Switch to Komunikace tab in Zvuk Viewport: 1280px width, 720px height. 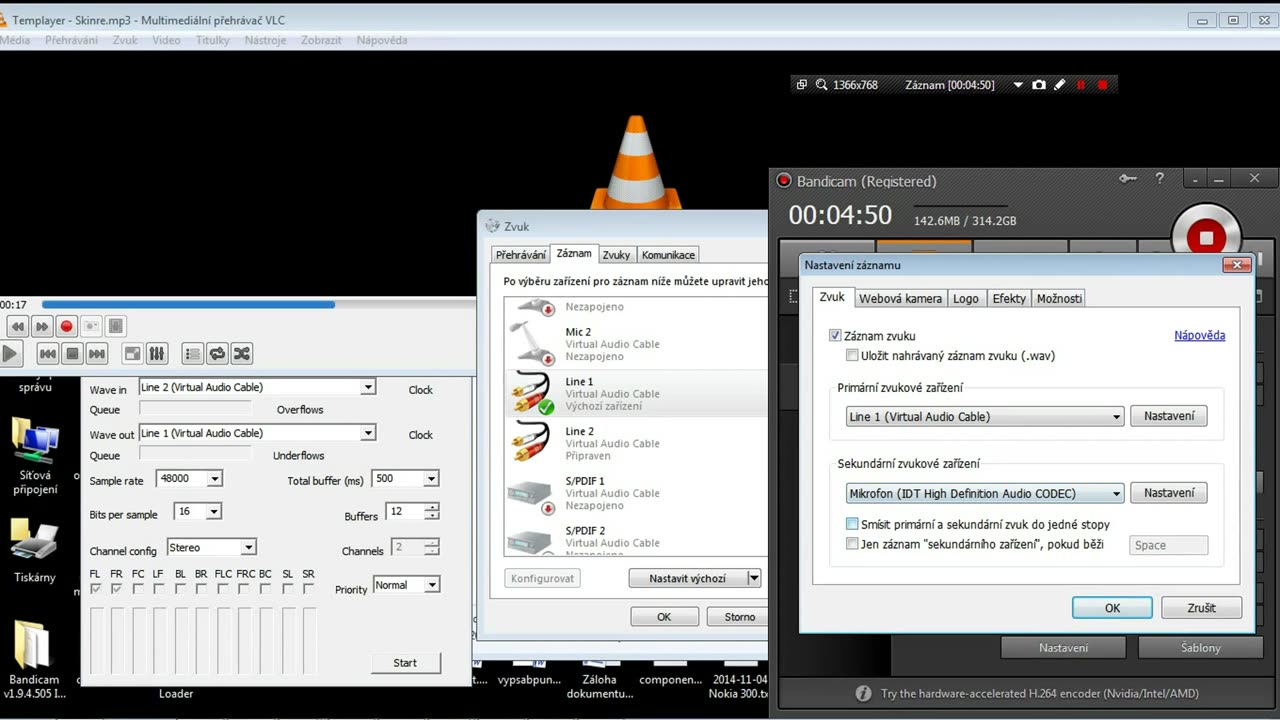click(x=668, y=255)
